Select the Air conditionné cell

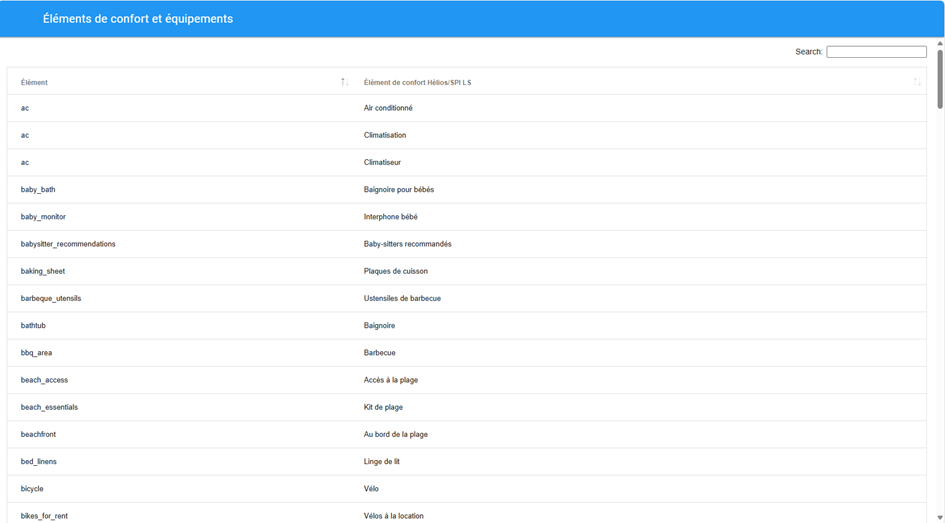pos(388,108)
